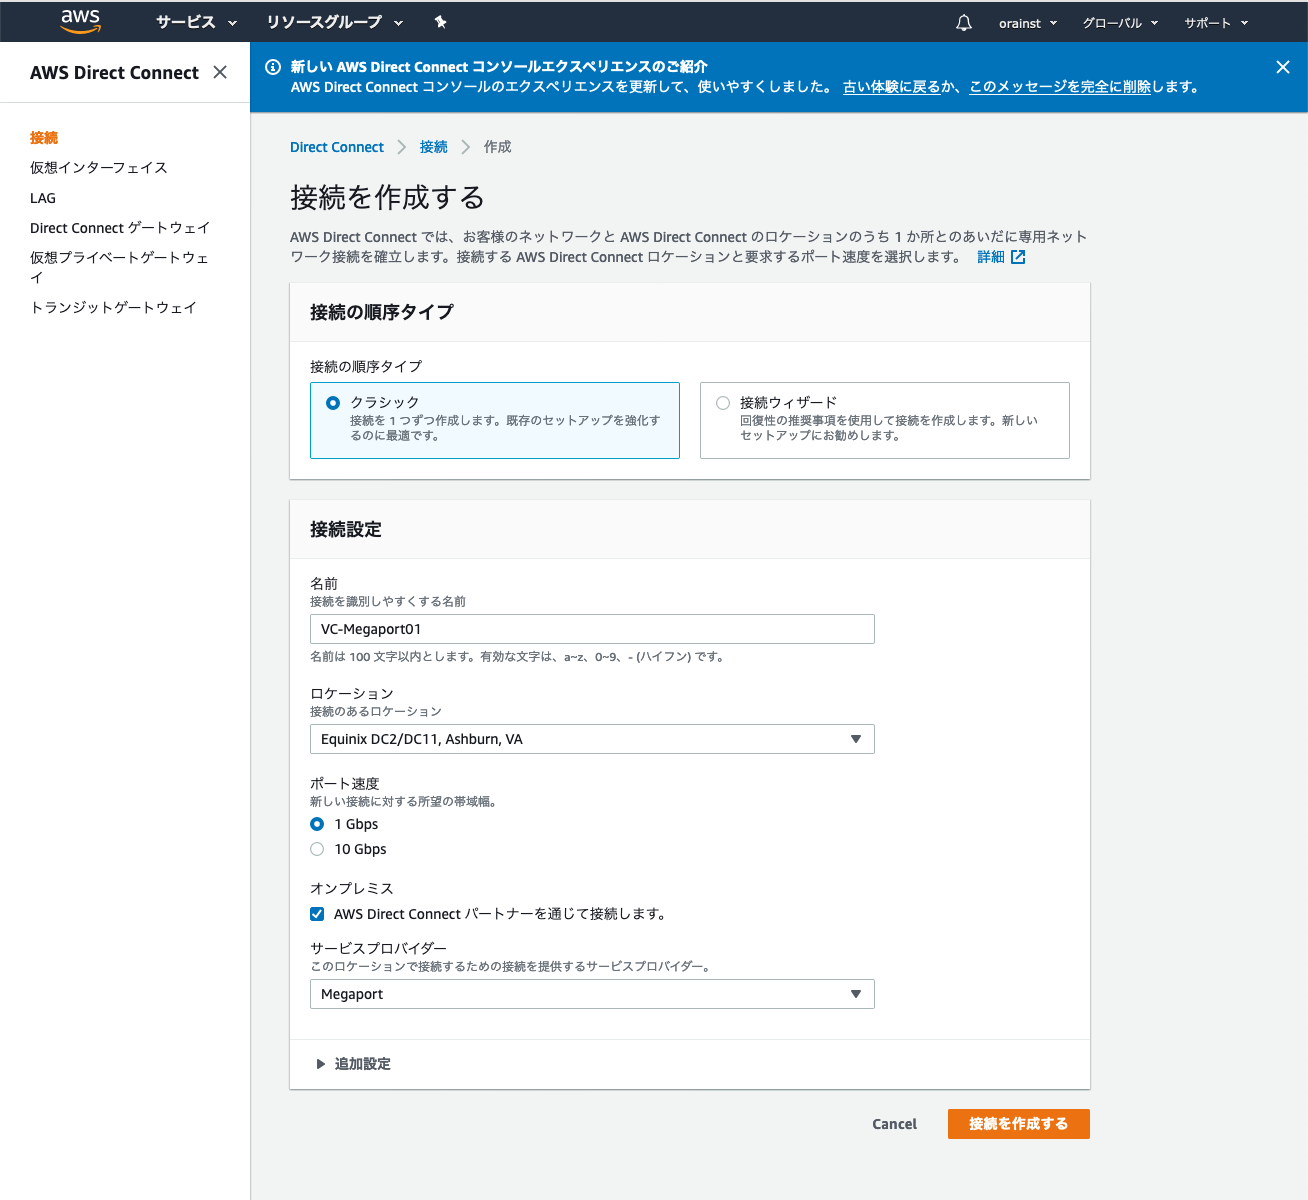Click the Cancel button
1308x1200 pixels.
pos(894,1124)
